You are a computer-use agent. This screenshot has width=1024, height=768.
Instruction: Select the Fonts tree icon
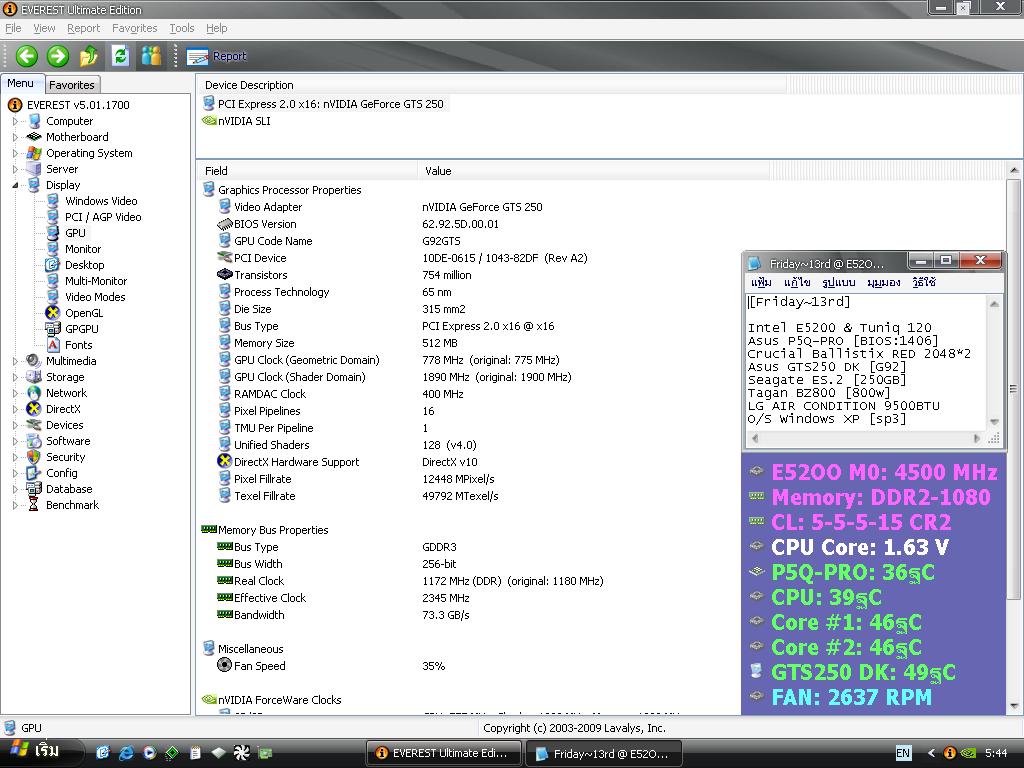(53, 345)
